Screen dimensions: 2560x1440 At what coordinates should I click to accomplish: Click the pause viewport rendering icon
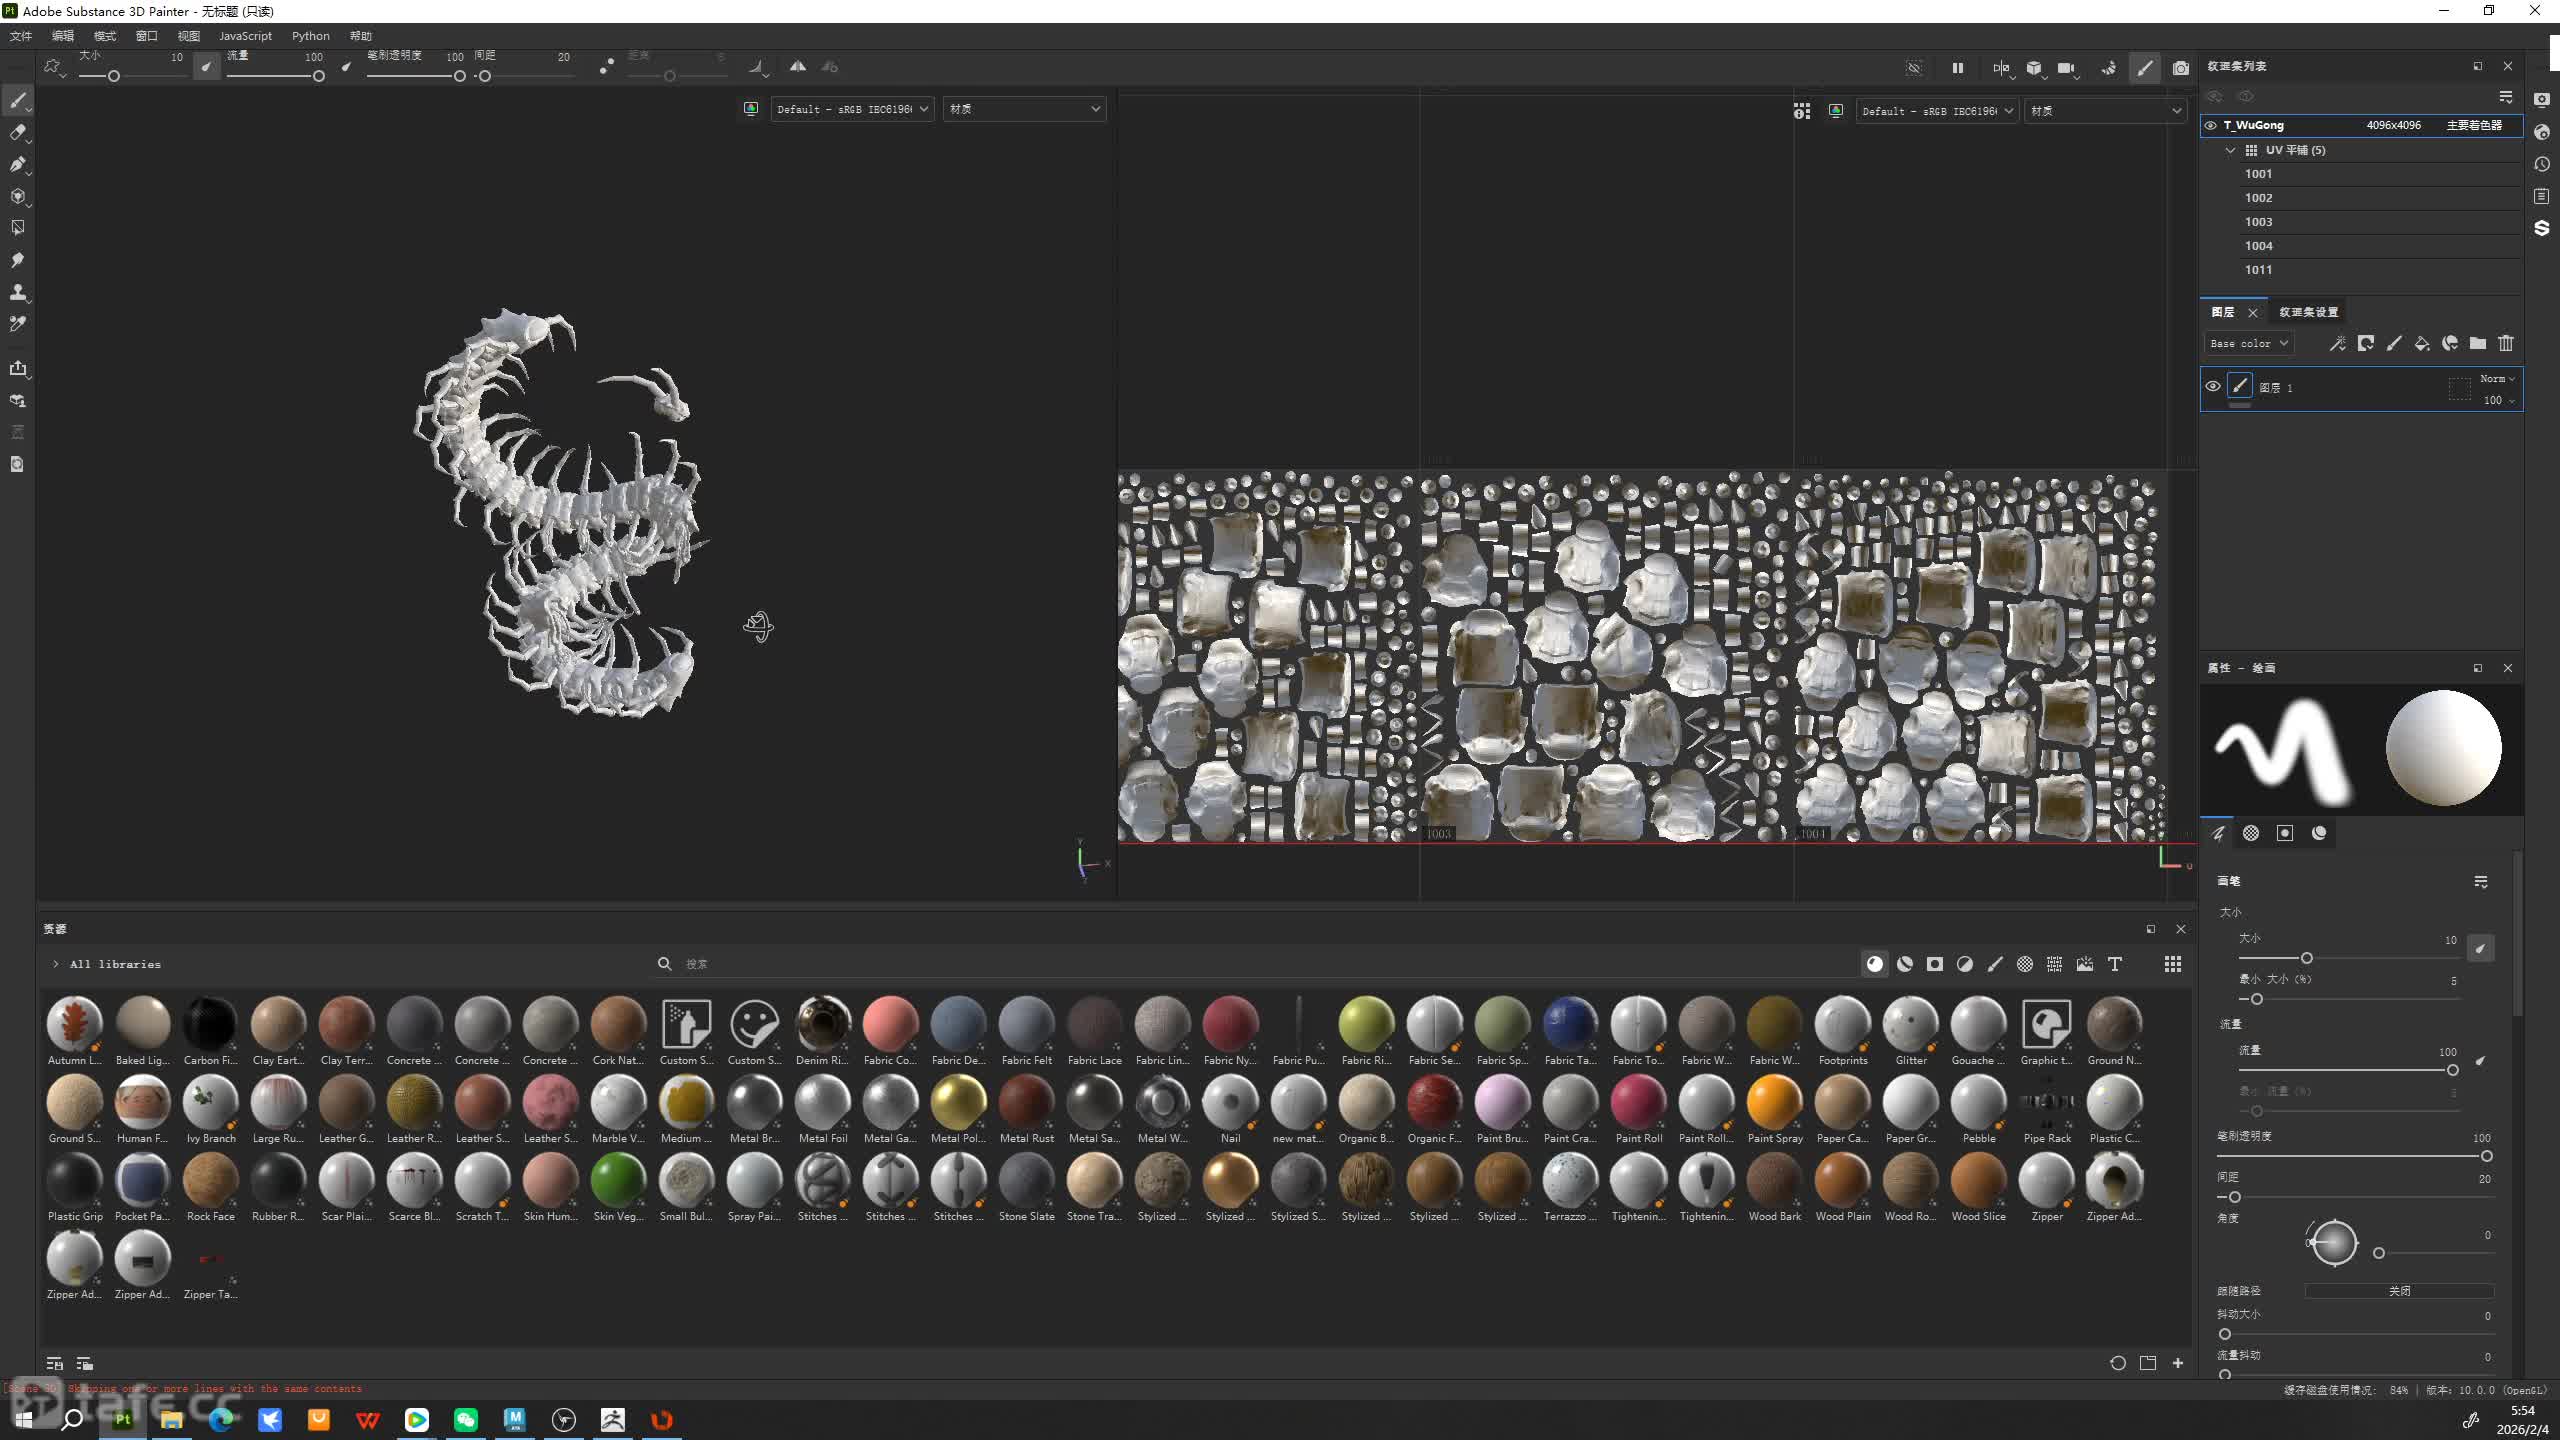1957,68
